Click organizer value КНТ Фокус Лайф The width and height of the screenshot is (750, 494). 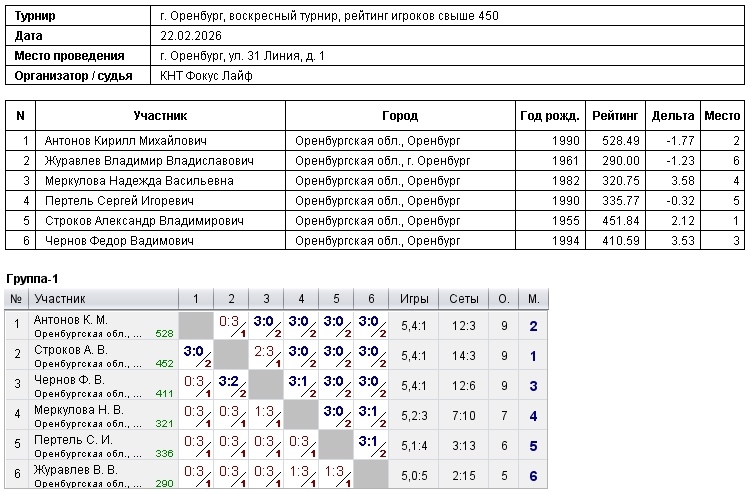click(207, 75)
